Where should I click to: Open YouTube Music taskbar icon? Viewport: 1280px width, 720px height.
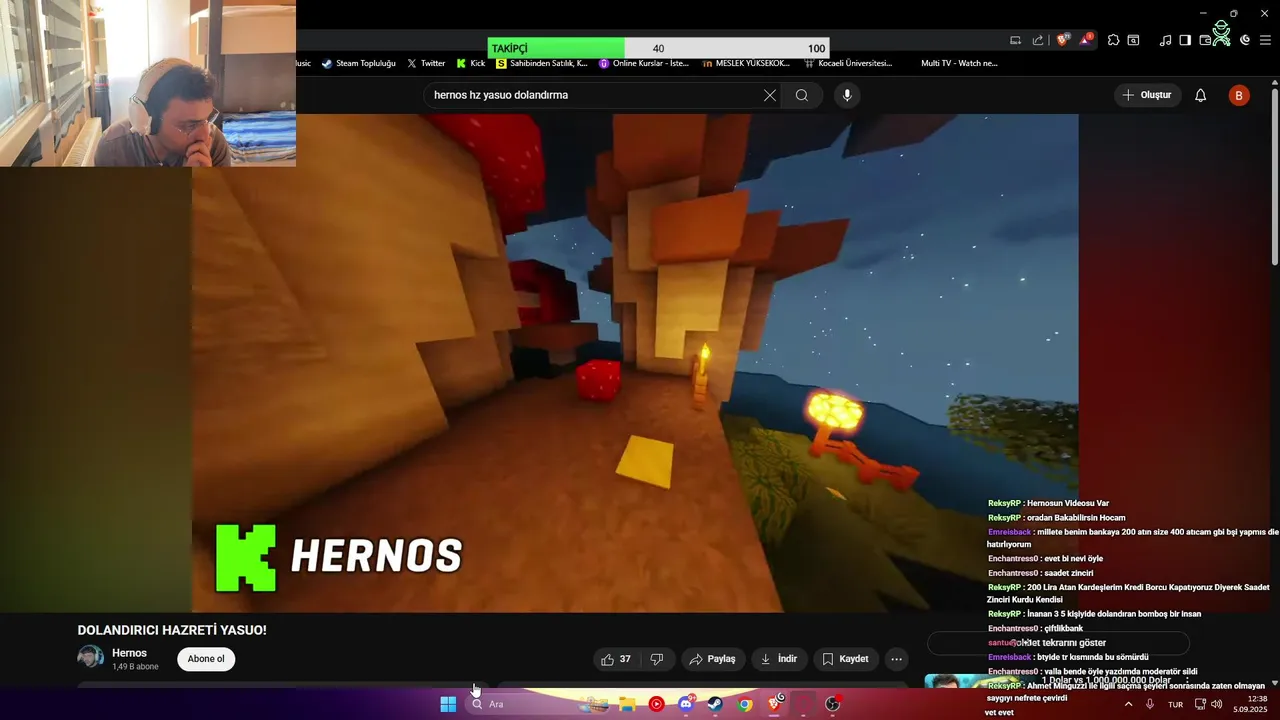[x=656, y=704]
